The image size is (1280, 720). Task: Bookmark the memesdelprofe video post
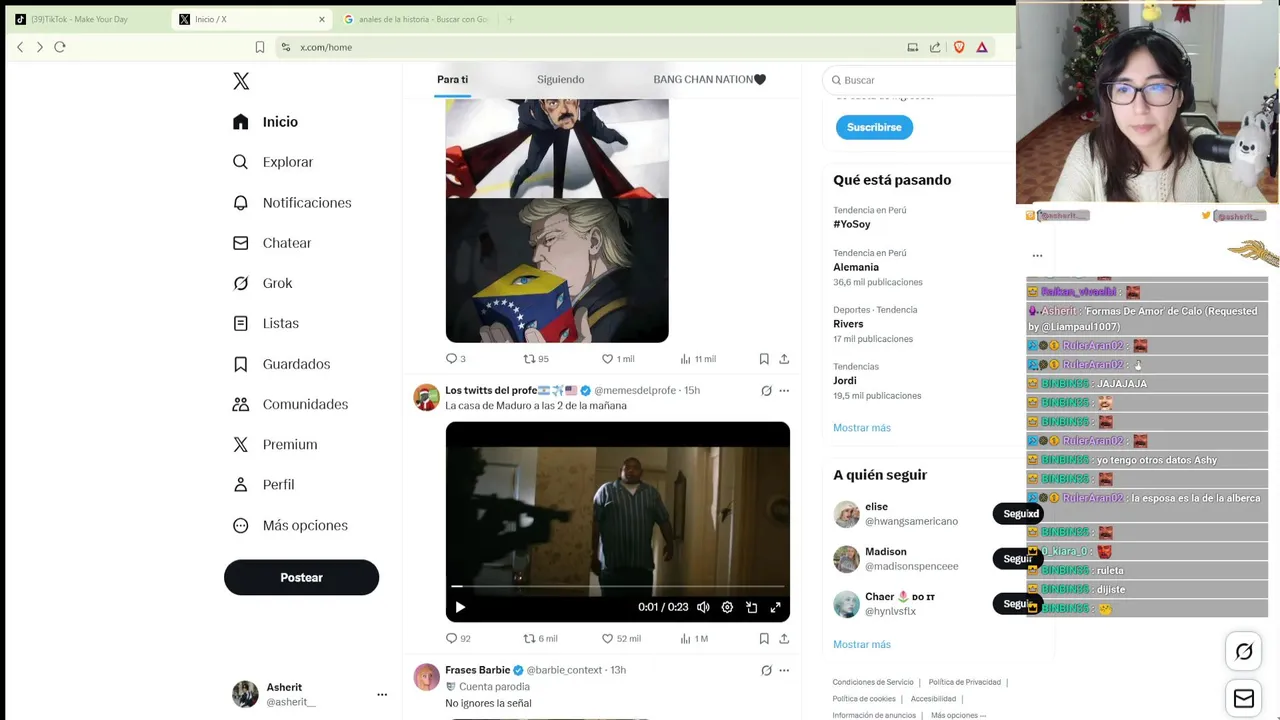(764, 638)
